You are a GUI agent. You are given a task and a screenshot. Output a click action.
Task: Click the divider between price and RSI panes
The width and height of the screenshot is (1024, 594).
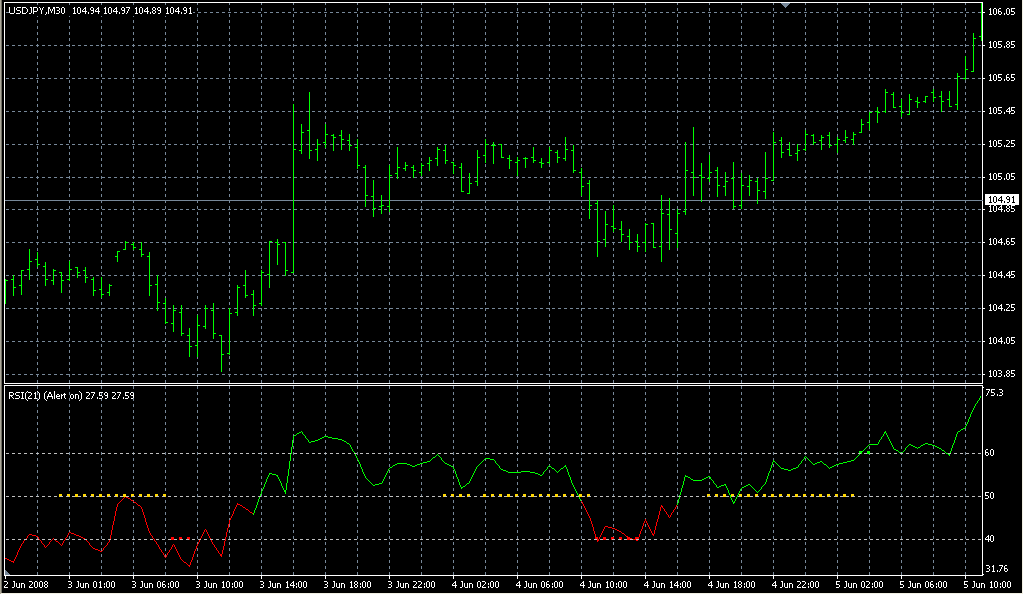coord(490,383)
